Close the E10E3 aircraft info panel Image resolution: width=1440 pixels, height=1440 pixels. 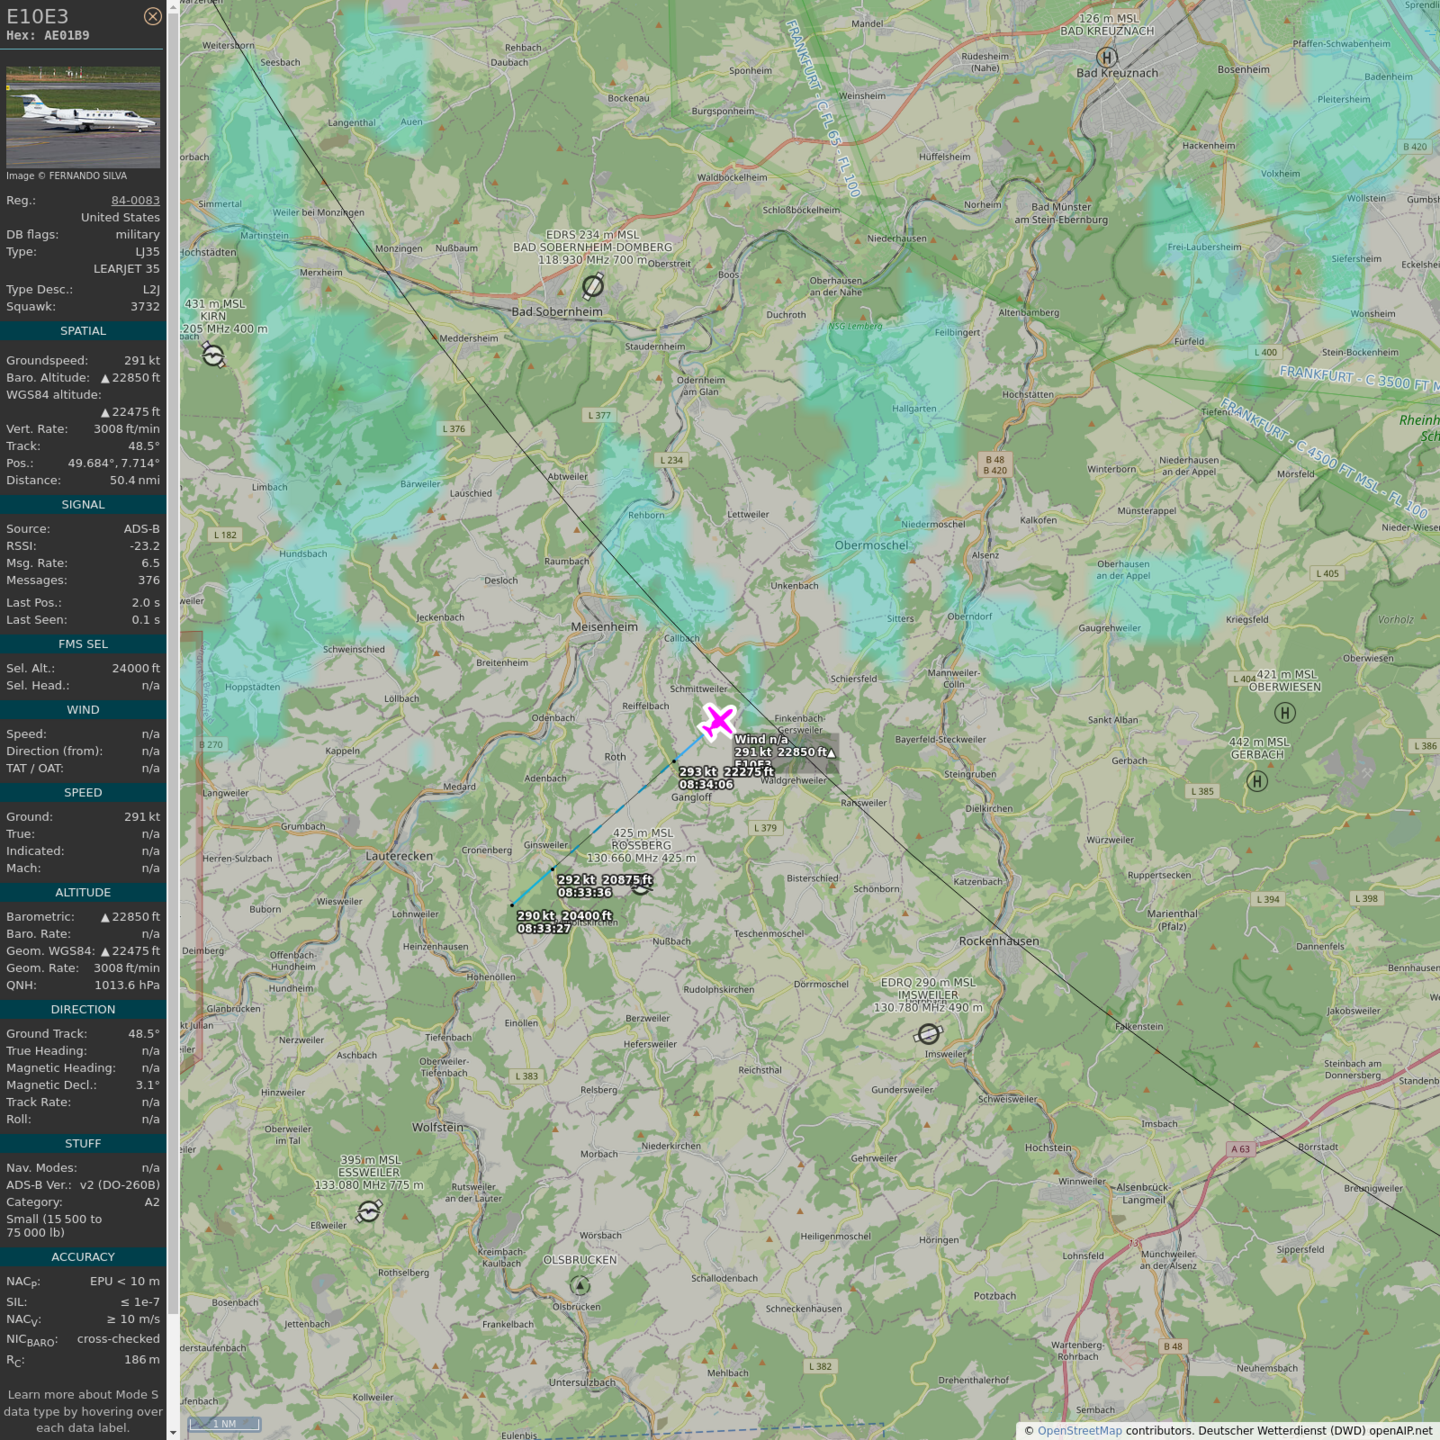[x=152, y=16]
